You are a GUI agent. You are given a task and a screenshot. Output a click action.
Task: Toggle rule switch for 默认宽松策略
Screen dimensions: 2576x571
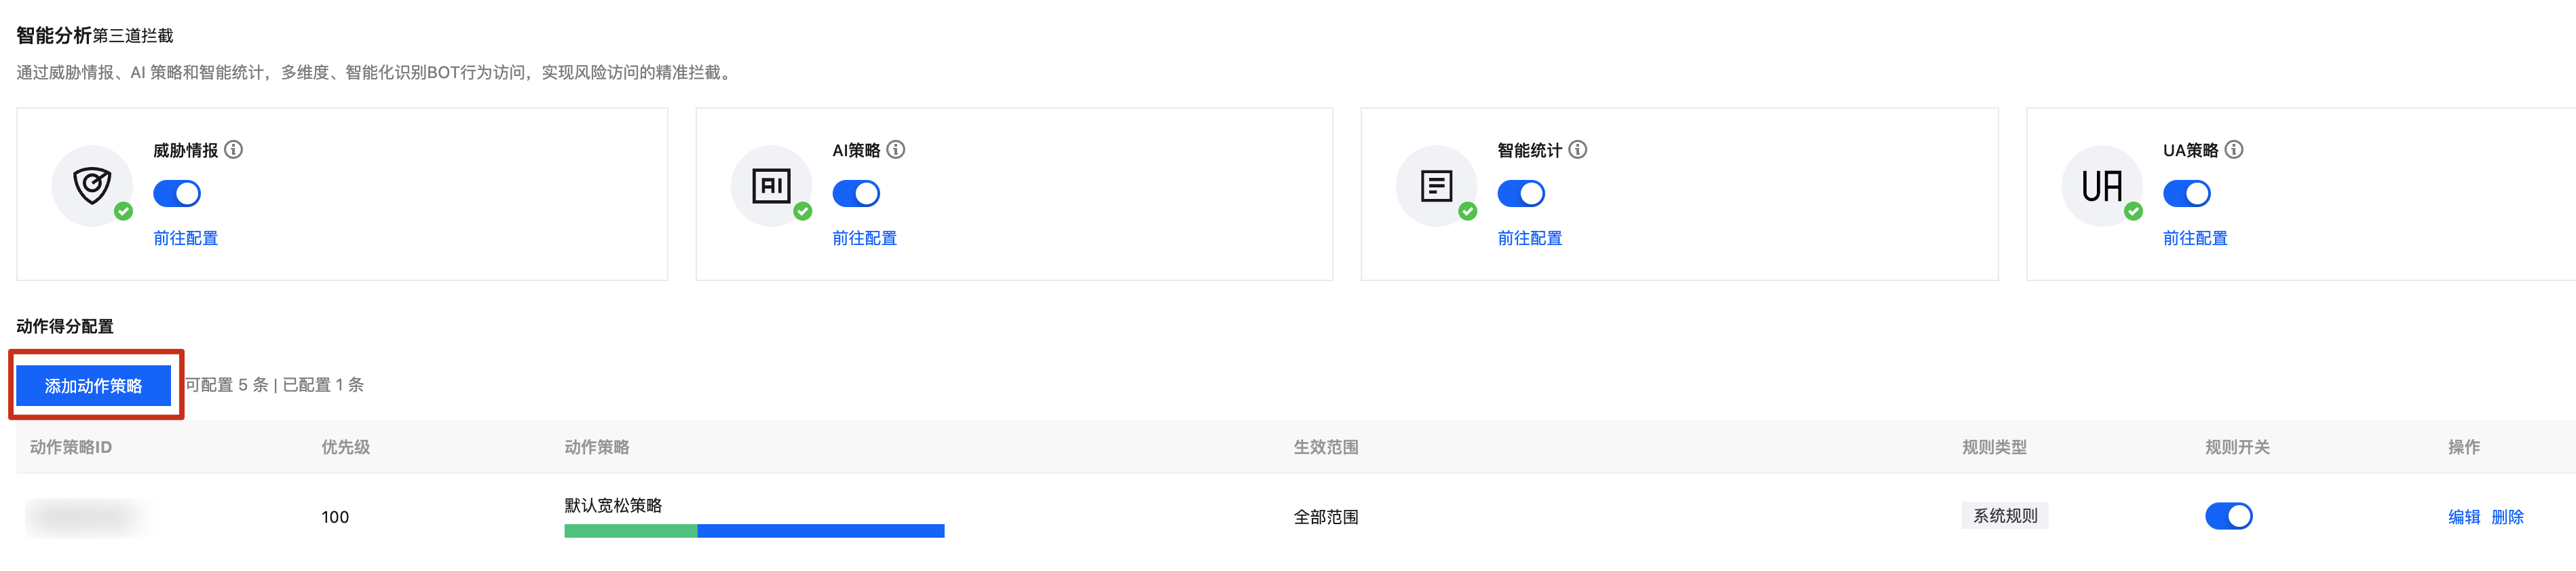click(x=2229, y=516)
